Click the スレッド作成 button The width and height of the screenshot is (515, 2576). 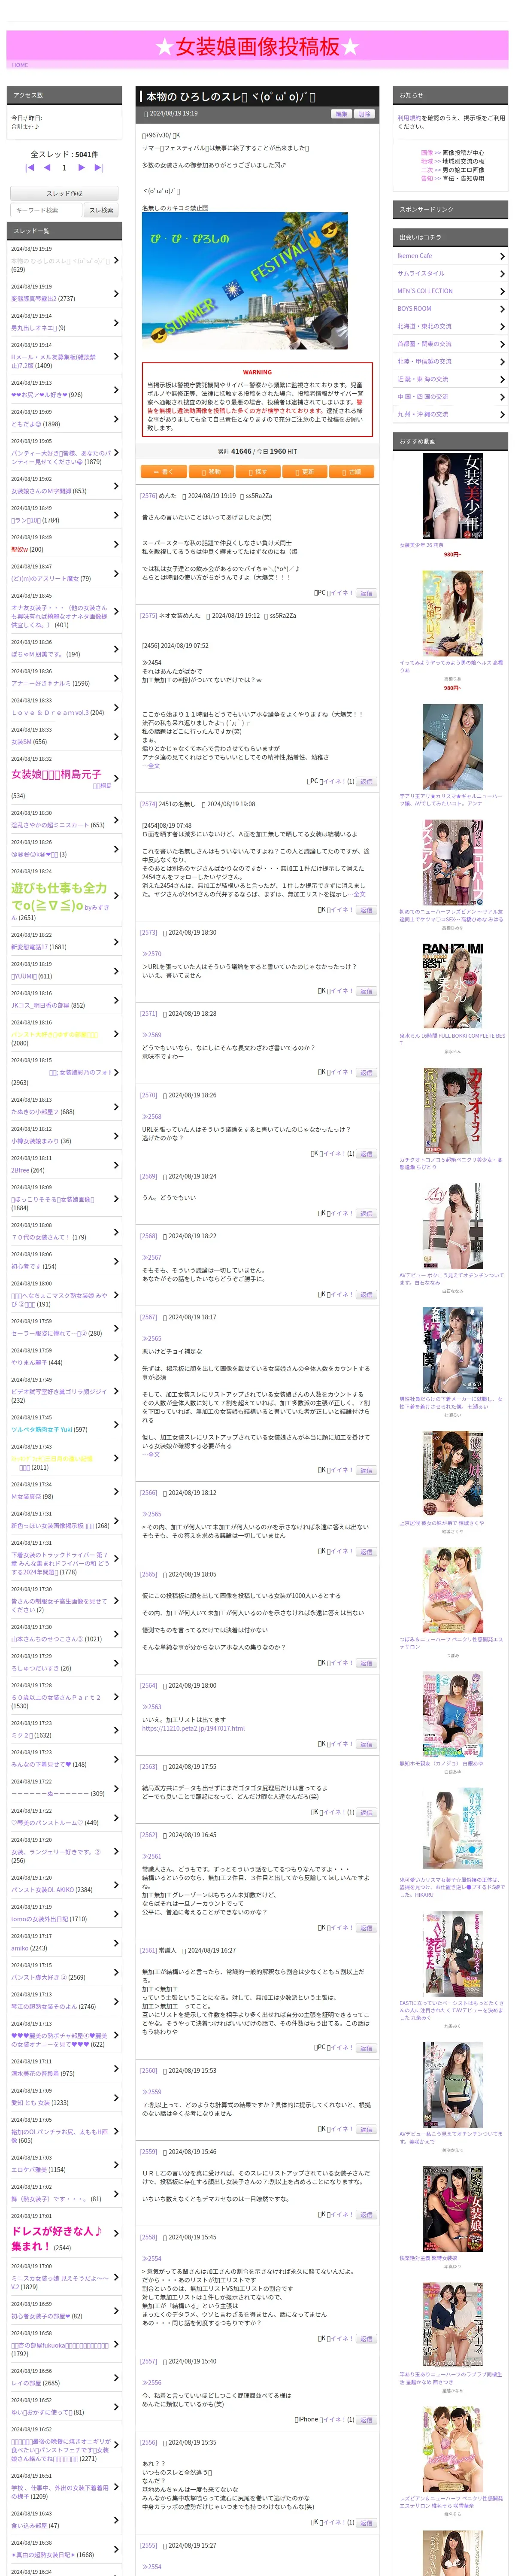(x=64, y=193)
